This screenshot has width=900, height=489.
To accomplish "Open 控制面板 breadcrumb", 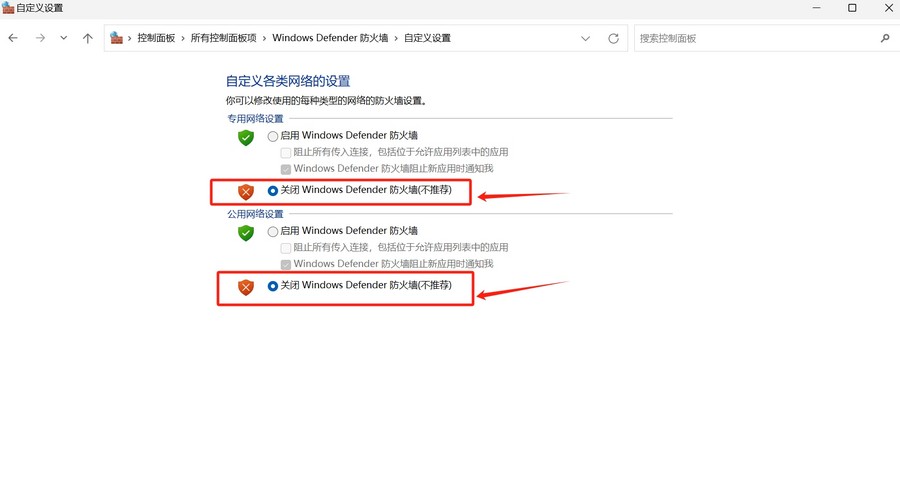I will pyautogui.click(x=156, y=38).
